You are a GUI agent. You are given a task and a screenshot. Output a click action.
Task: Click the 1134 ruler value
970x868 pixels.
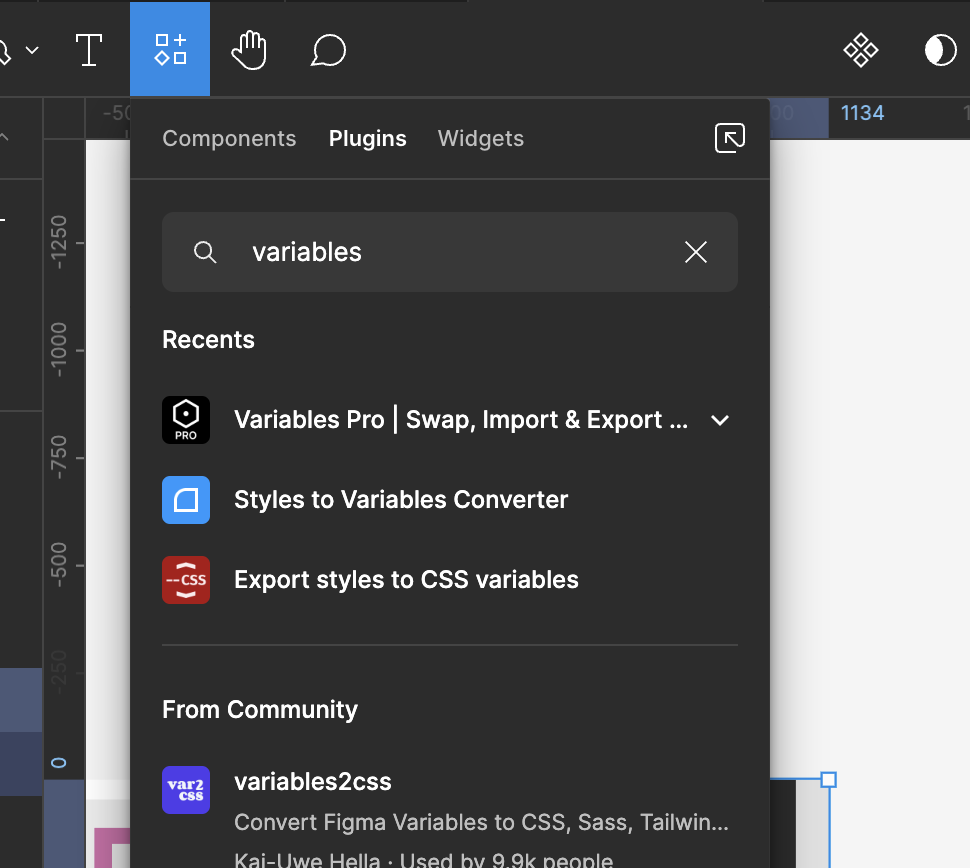pos(862,113)
